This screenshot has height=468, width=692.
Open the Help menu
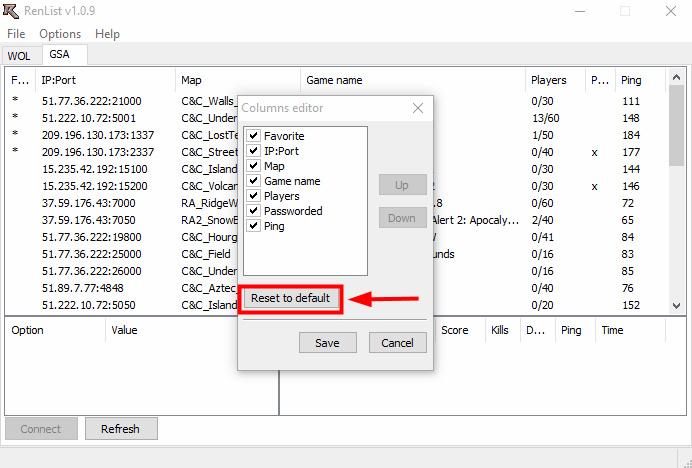(107, 34)
